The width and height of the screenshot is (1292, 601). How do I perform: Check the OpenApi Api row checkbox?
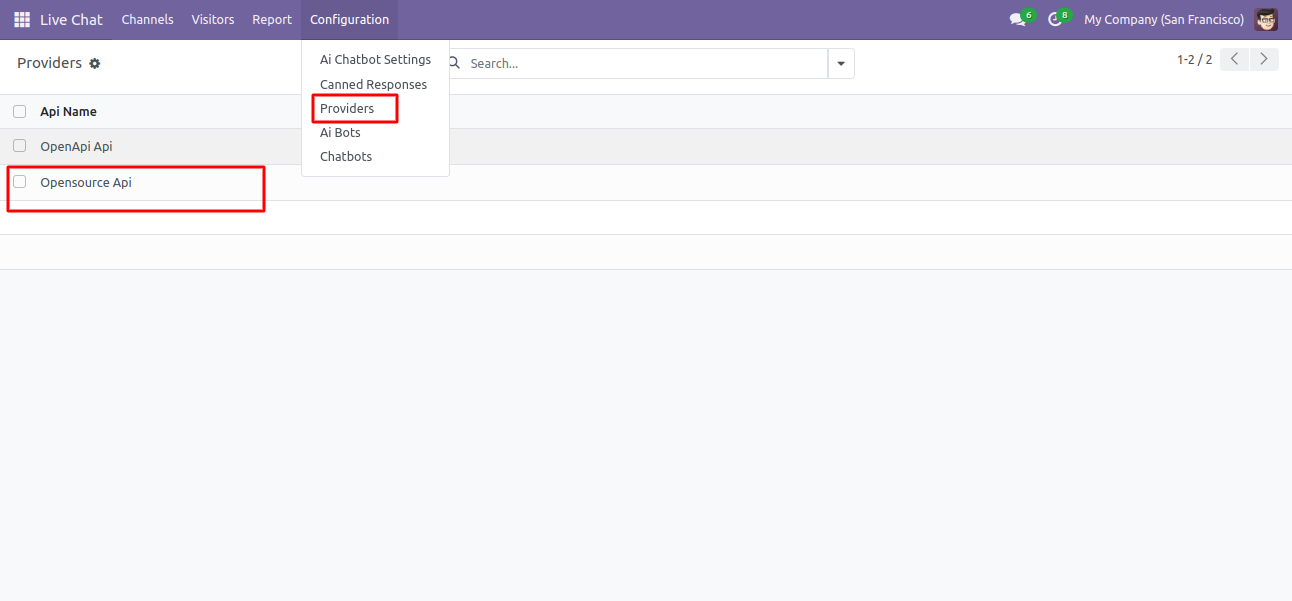pyautogui.click(x=20, y=146)
